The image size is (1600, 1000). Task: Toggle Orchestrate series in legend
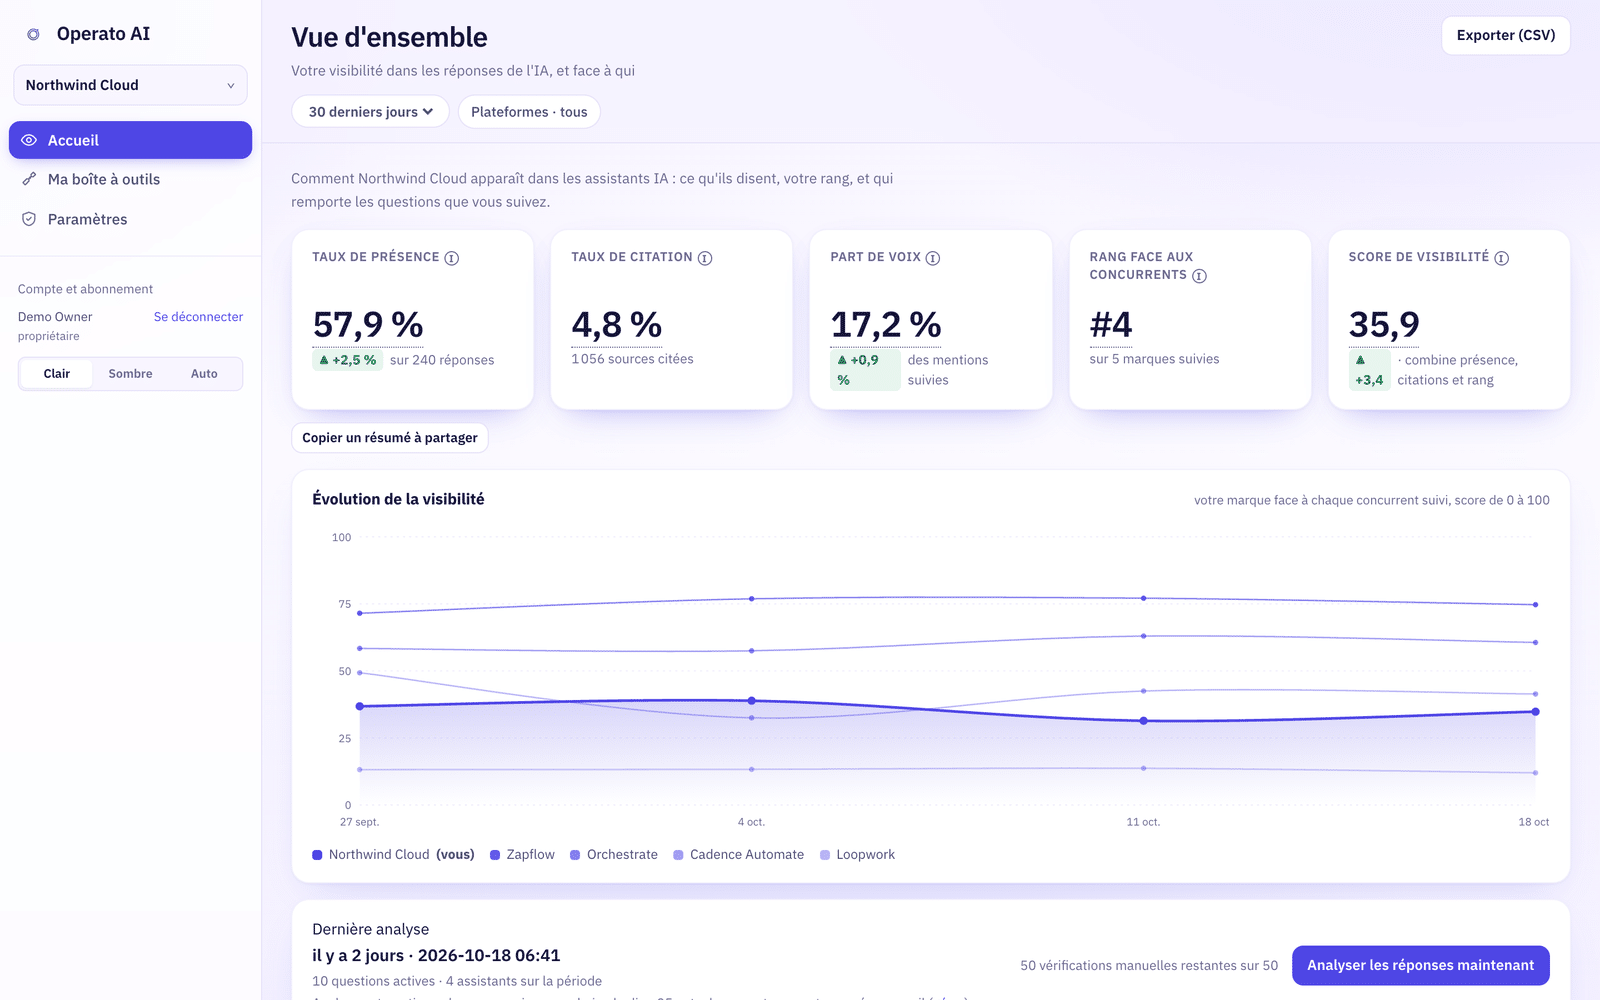[x=614, y=855]
